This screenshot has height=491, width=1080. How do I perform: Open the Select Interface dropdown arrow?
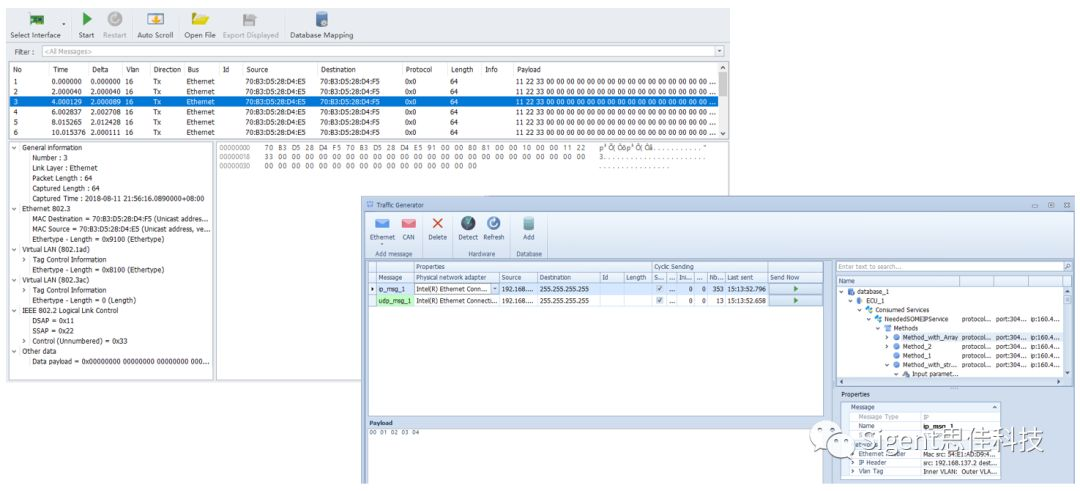pos(63,25)
